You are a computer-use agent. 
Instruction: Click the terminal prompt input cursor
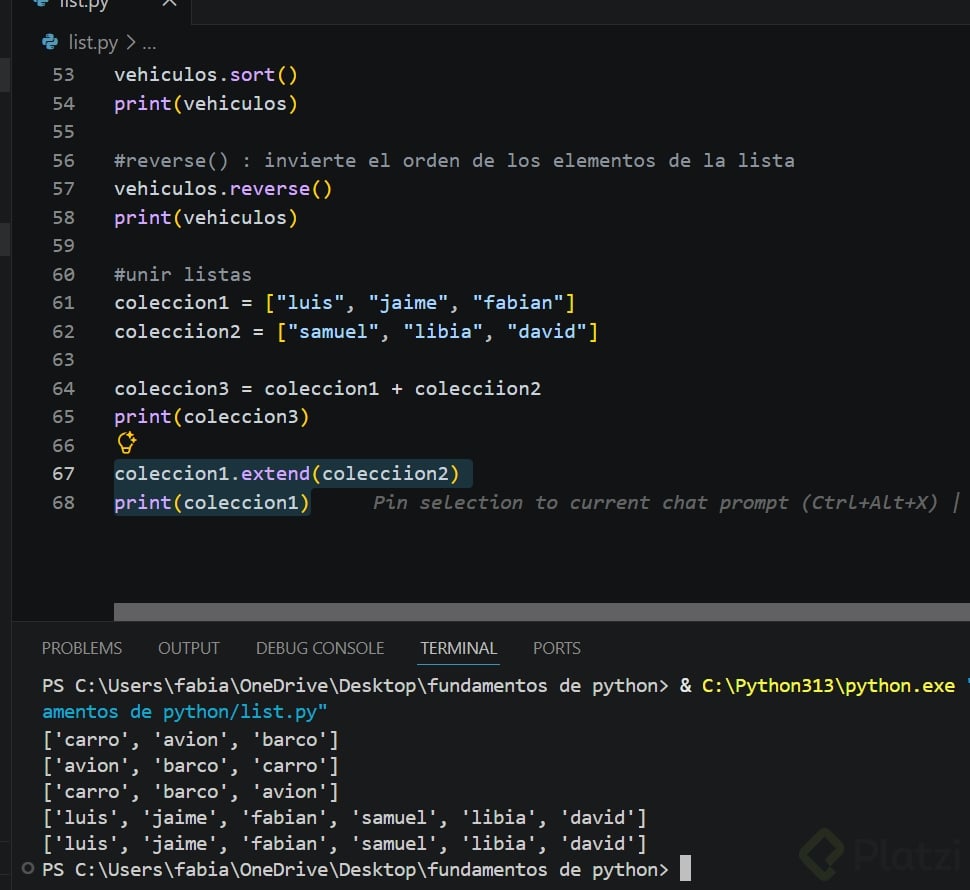coord(685,868)
